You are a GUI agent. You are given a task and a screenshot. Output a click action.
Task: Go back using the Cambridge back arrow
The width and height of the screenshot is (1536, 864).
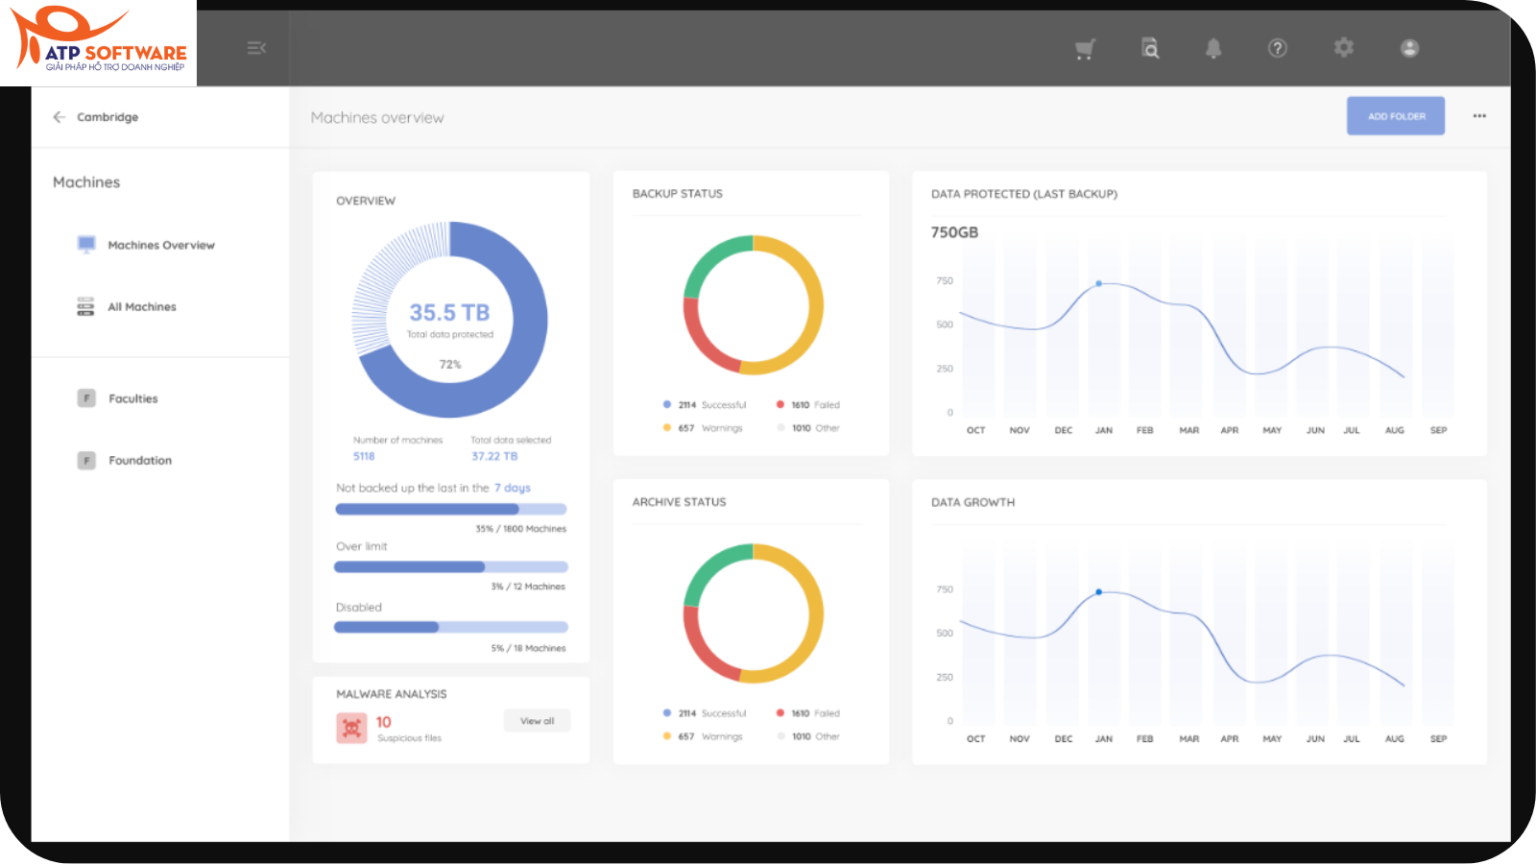click(x=60, y=116)
